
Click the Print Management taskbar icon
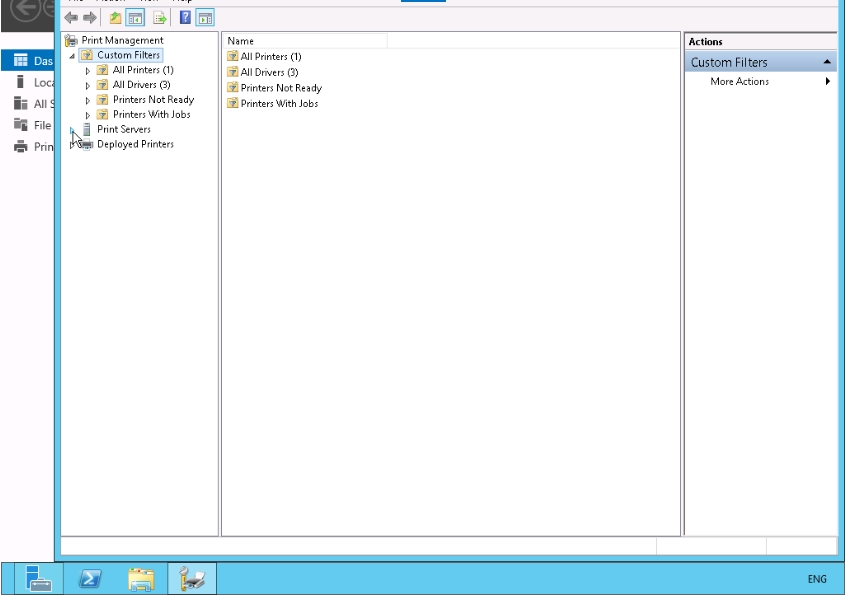pos(192,579)
